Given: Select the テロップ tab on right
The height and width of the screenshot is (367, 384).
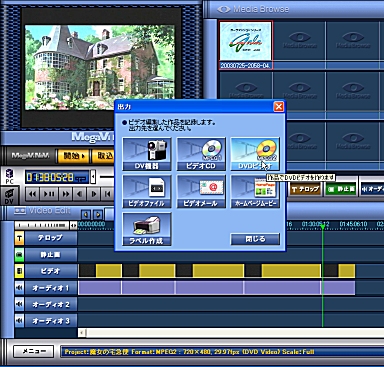Looking at the screenshot, I should click(305, 189).
